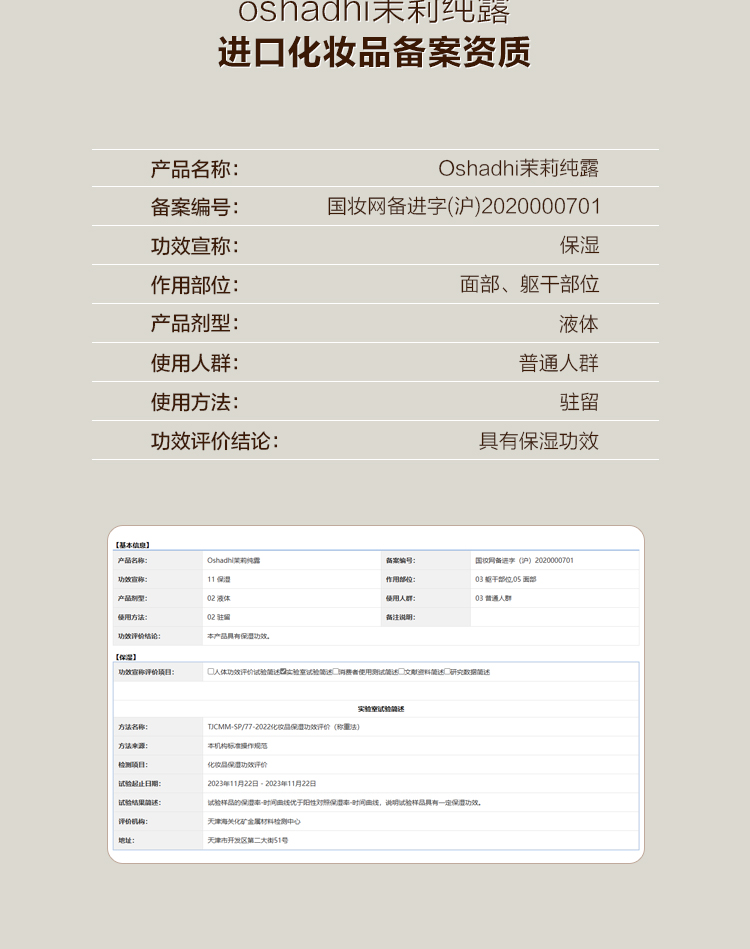Click the large 使用方法 label
750x949 pixels.
(x=194, y=402)
